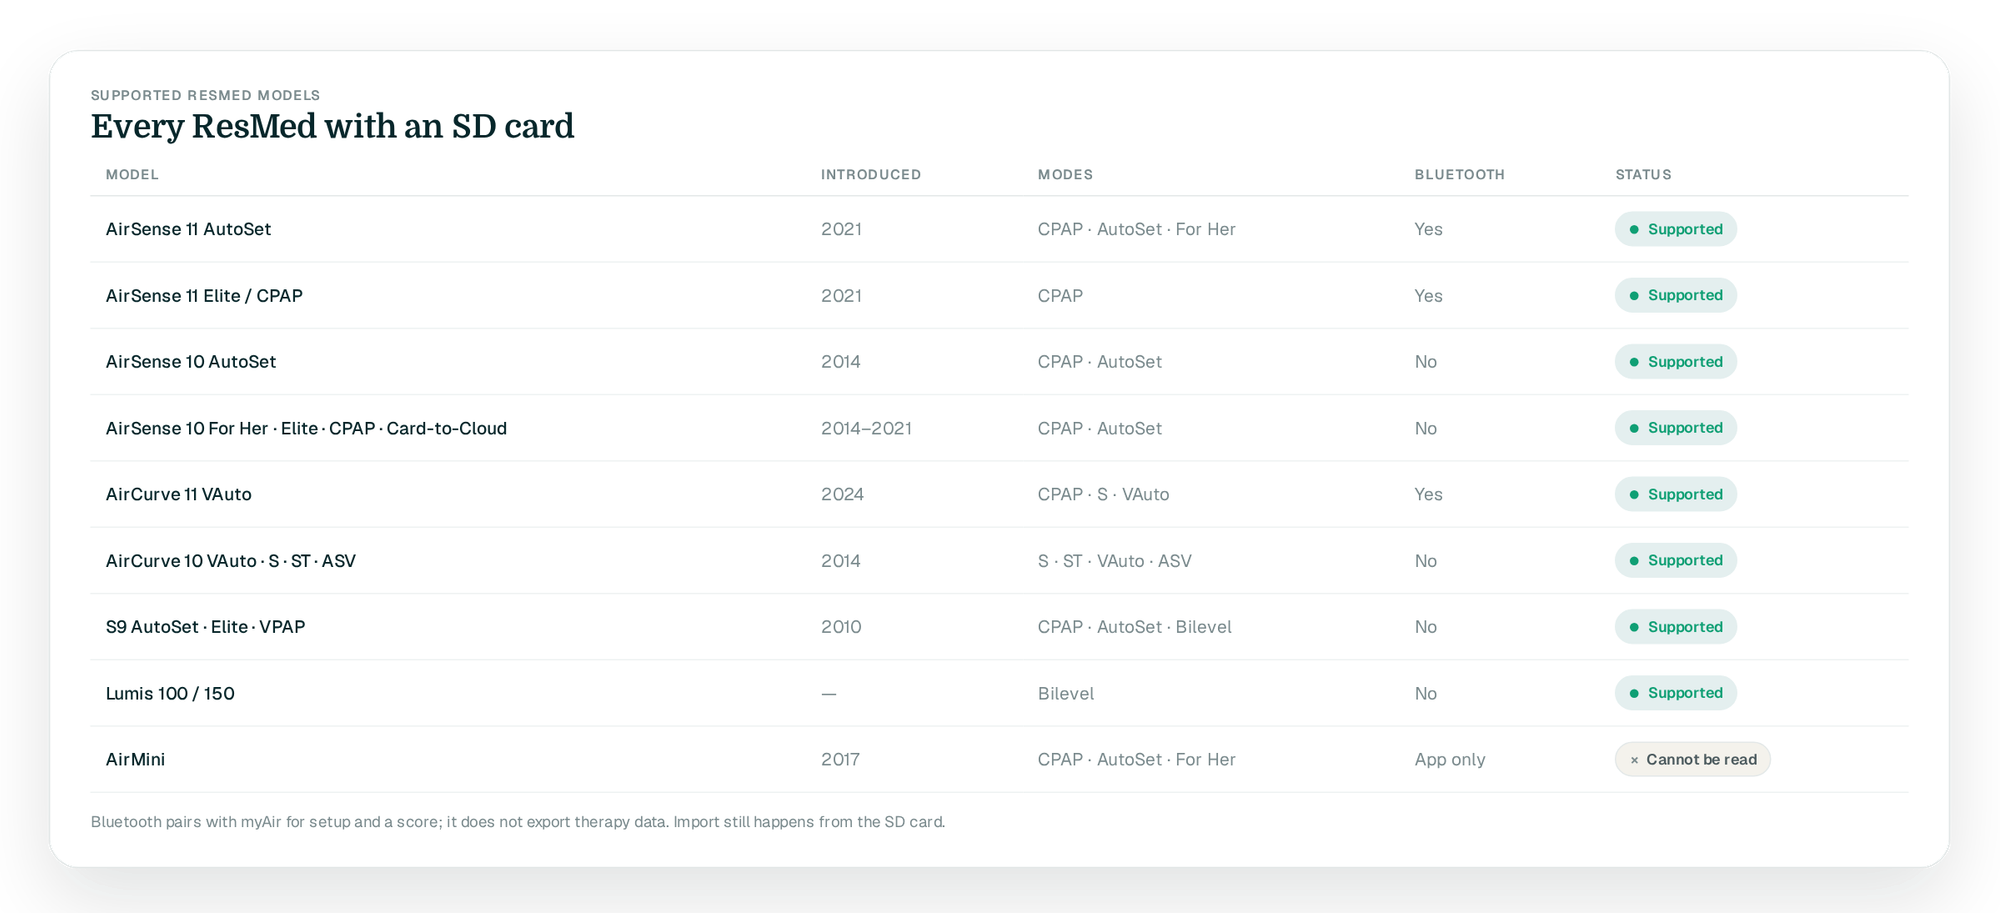The height and width of the screenshot is (913, 2000).
Task: Select the AirMini model name
Action: click(135, 759)
